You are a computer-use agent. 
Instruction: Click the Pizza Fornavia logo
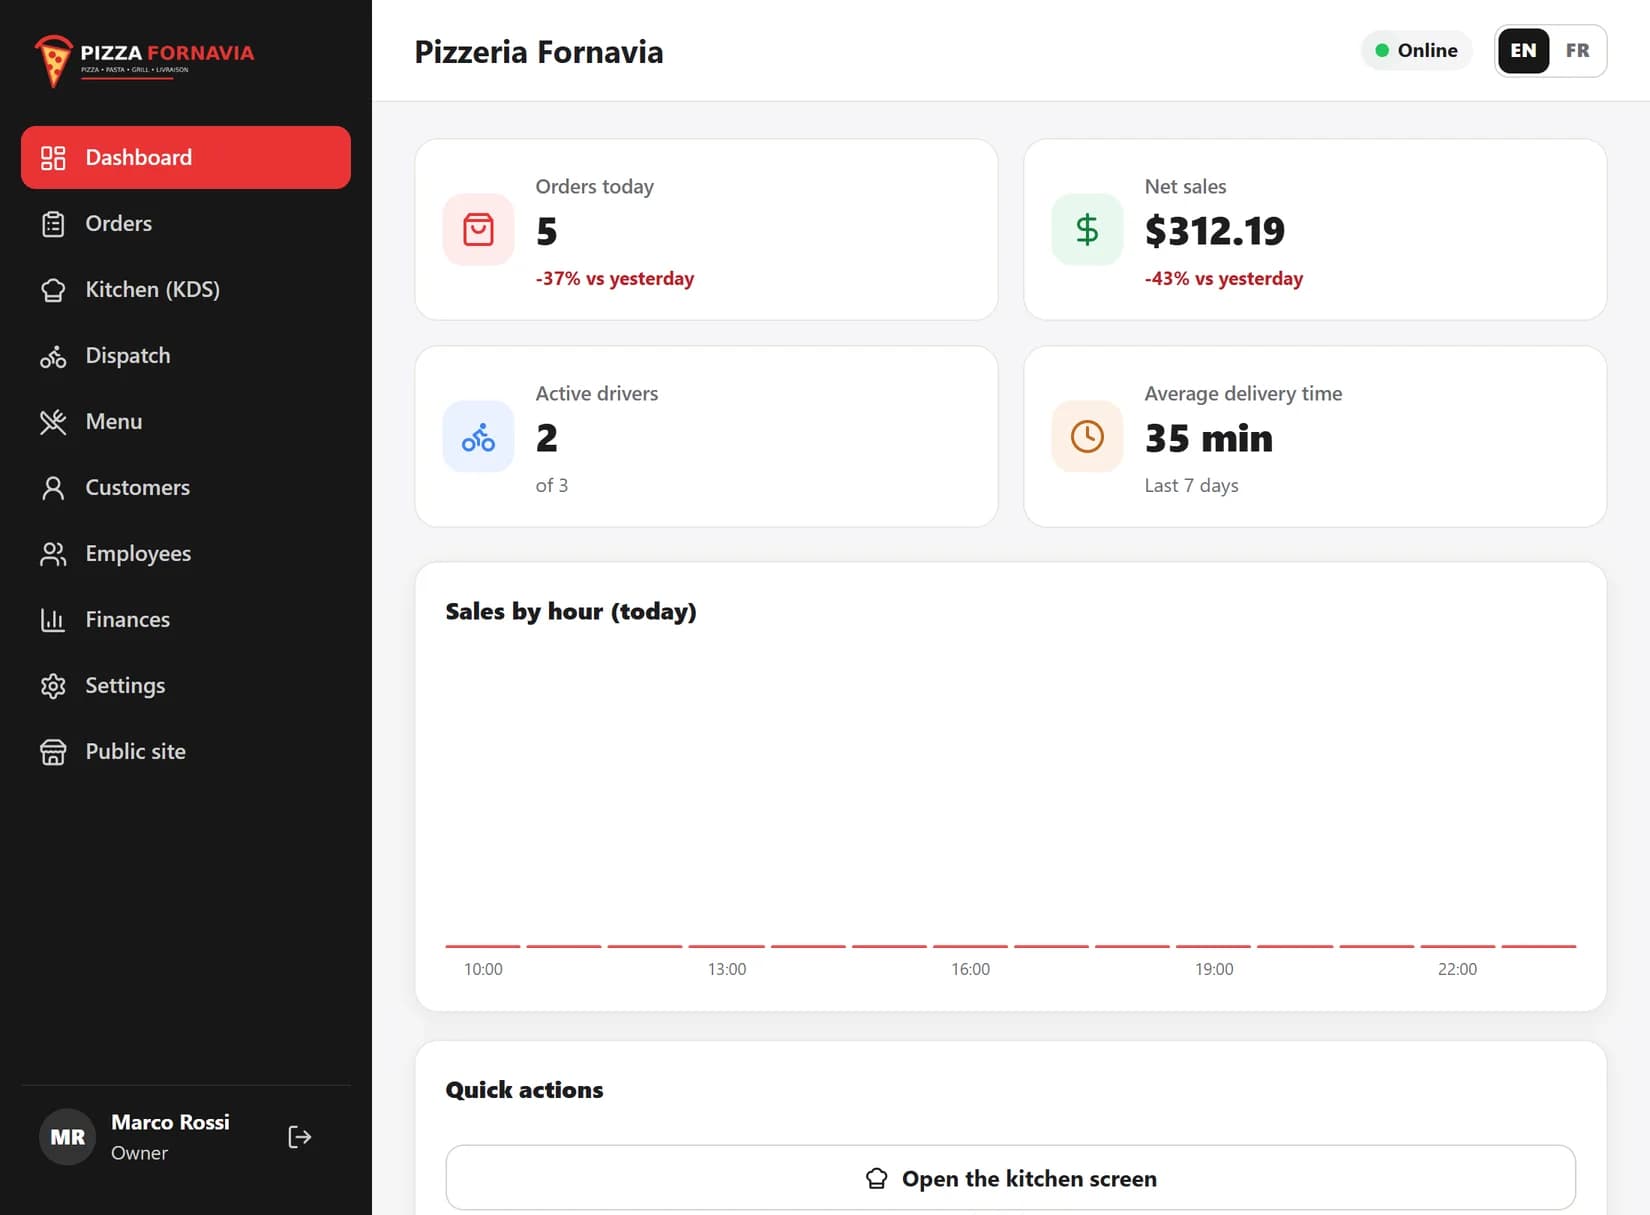click(x=144, y=60)
